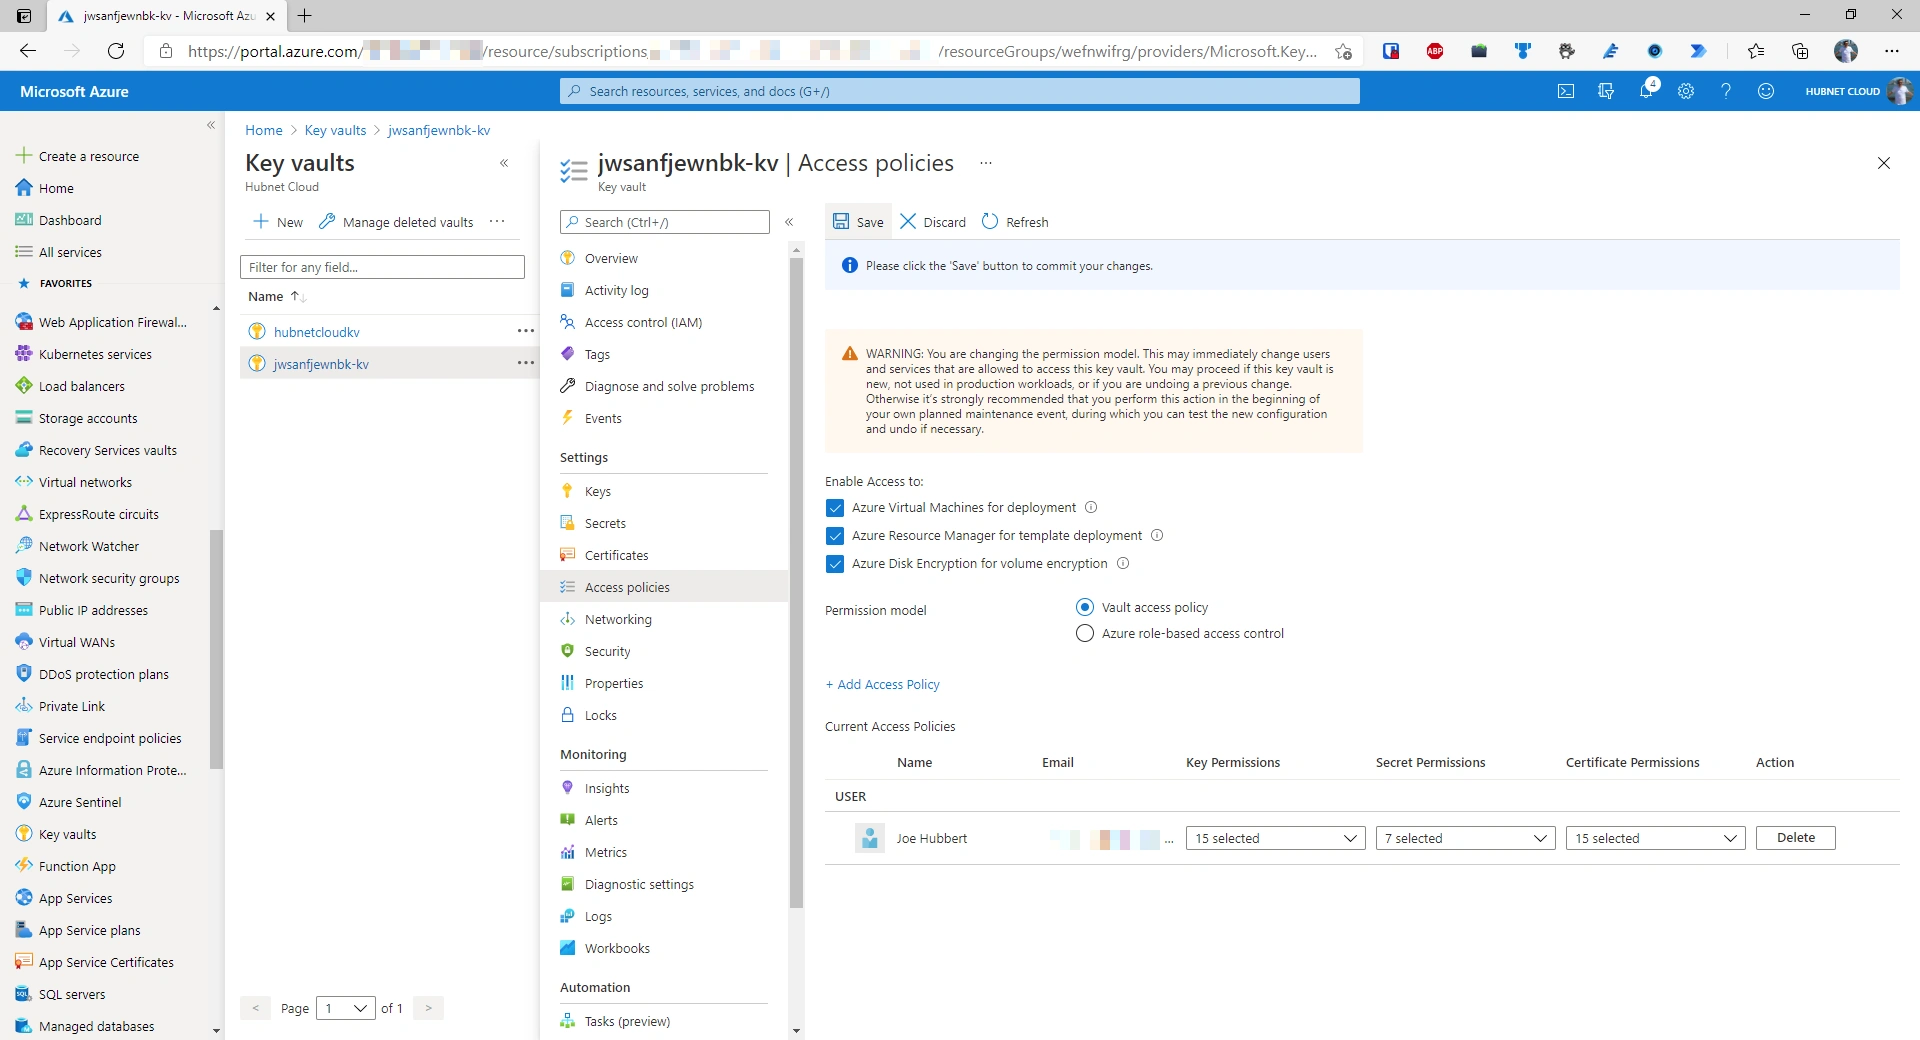Image resolution: width=1920 pixels, height=1040 pixels.
Task: Open Access control (IAM) menu item
Action: tap(643, 322)
